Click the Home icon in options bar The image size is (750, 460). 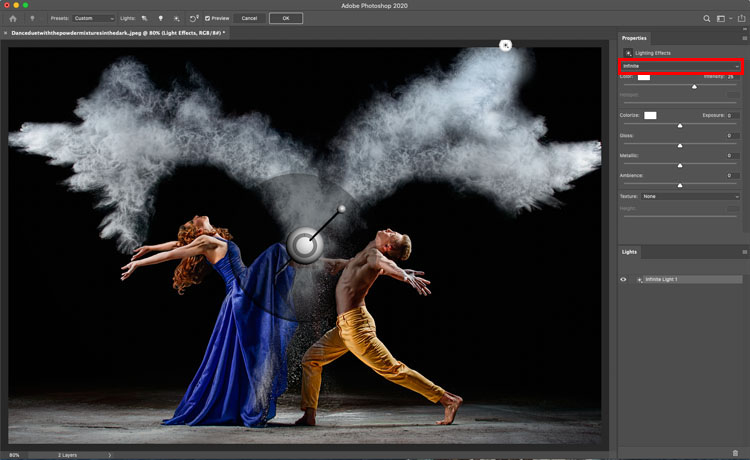pos(13,19)
